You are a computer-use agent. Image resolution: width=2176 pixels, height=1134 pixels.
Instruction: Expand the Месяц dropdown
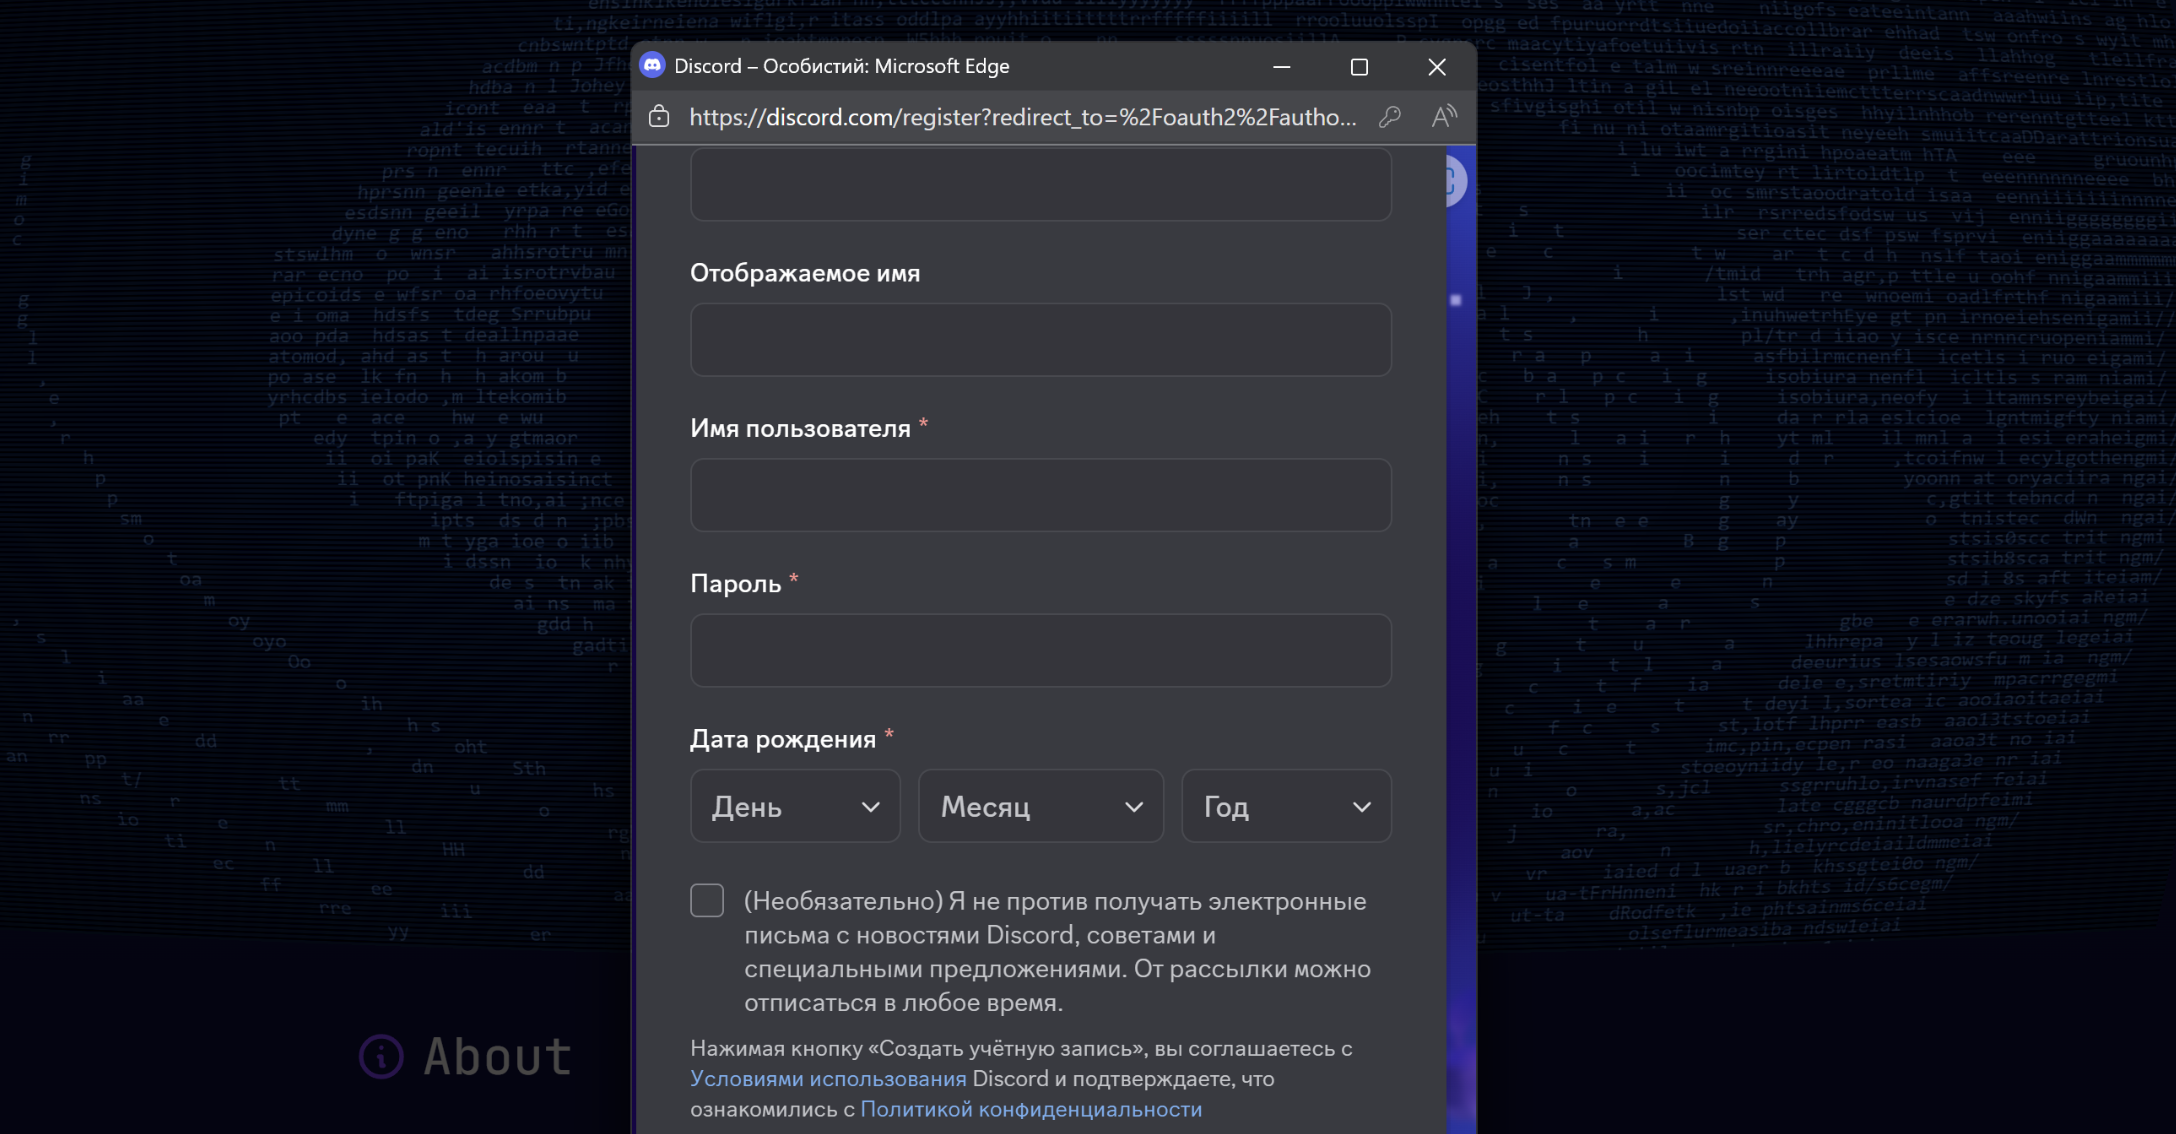[x=1040, y=806]
